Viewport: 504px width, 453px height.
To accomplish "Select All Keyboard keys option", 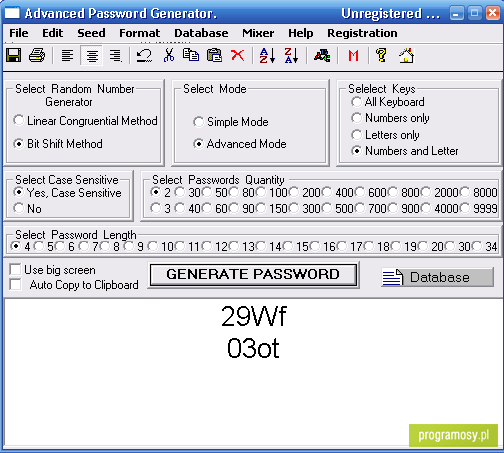I will point(388,102).
